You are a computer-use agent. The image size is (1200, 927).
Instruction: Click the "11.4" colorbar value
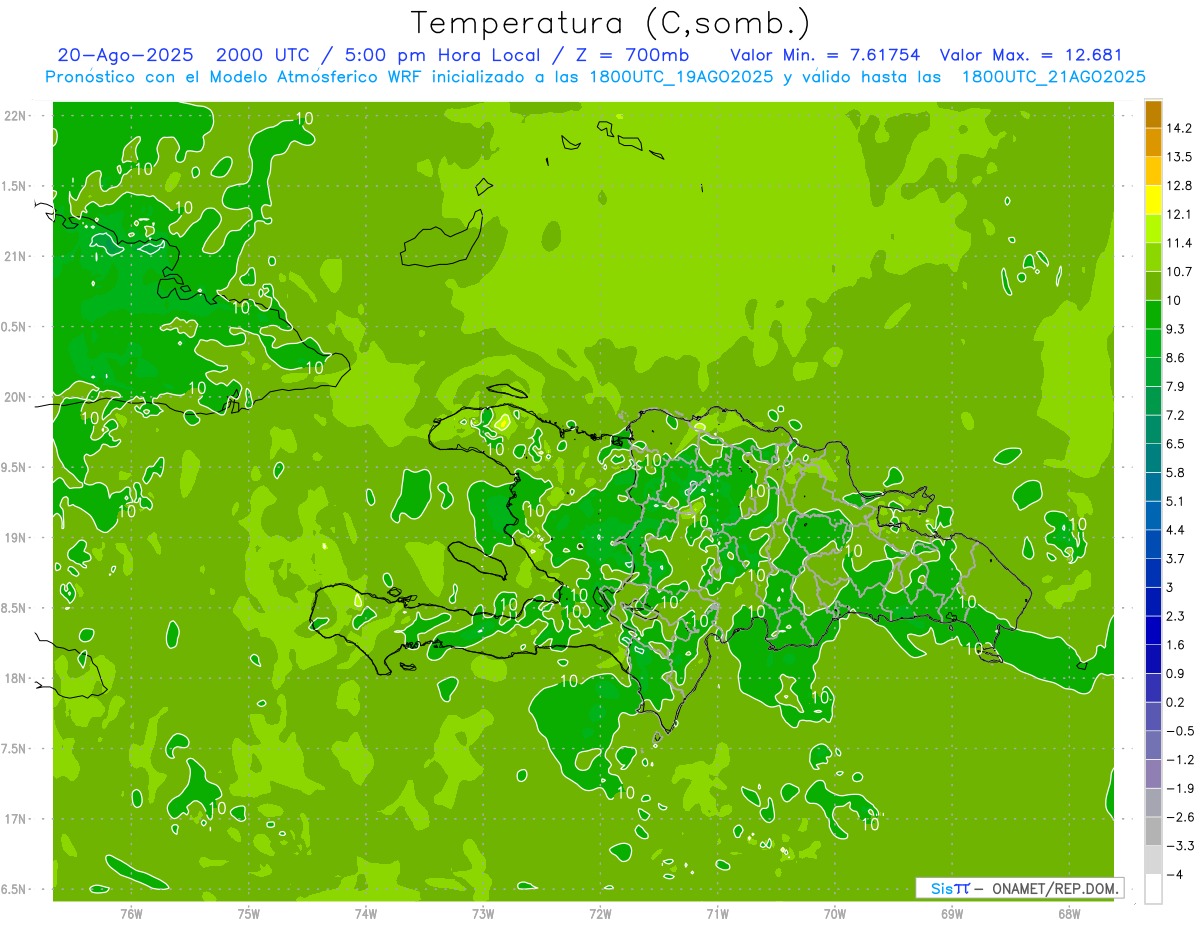1180,243
